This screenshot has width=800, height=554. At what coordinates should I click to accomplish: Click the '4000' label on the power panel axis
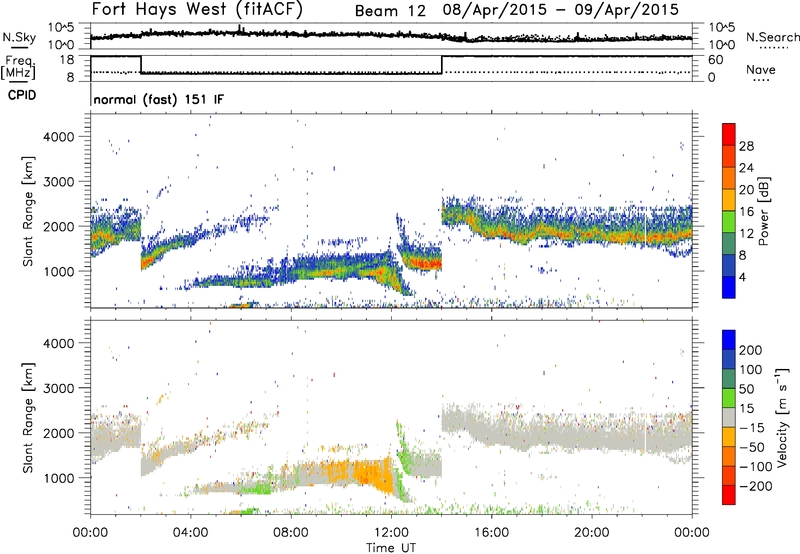coord(58,137)
